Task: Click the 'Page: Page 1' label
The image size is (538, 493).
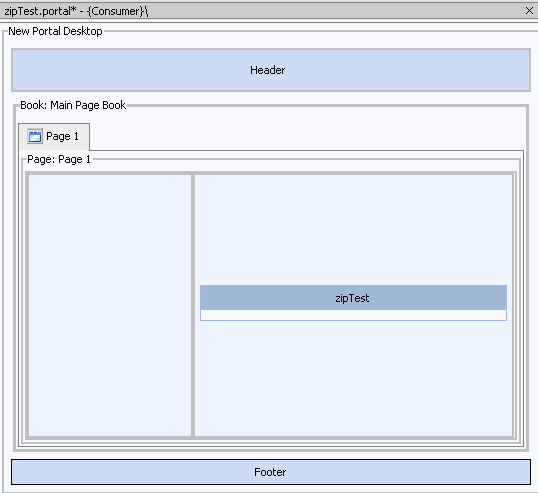Action: [59, 159]
